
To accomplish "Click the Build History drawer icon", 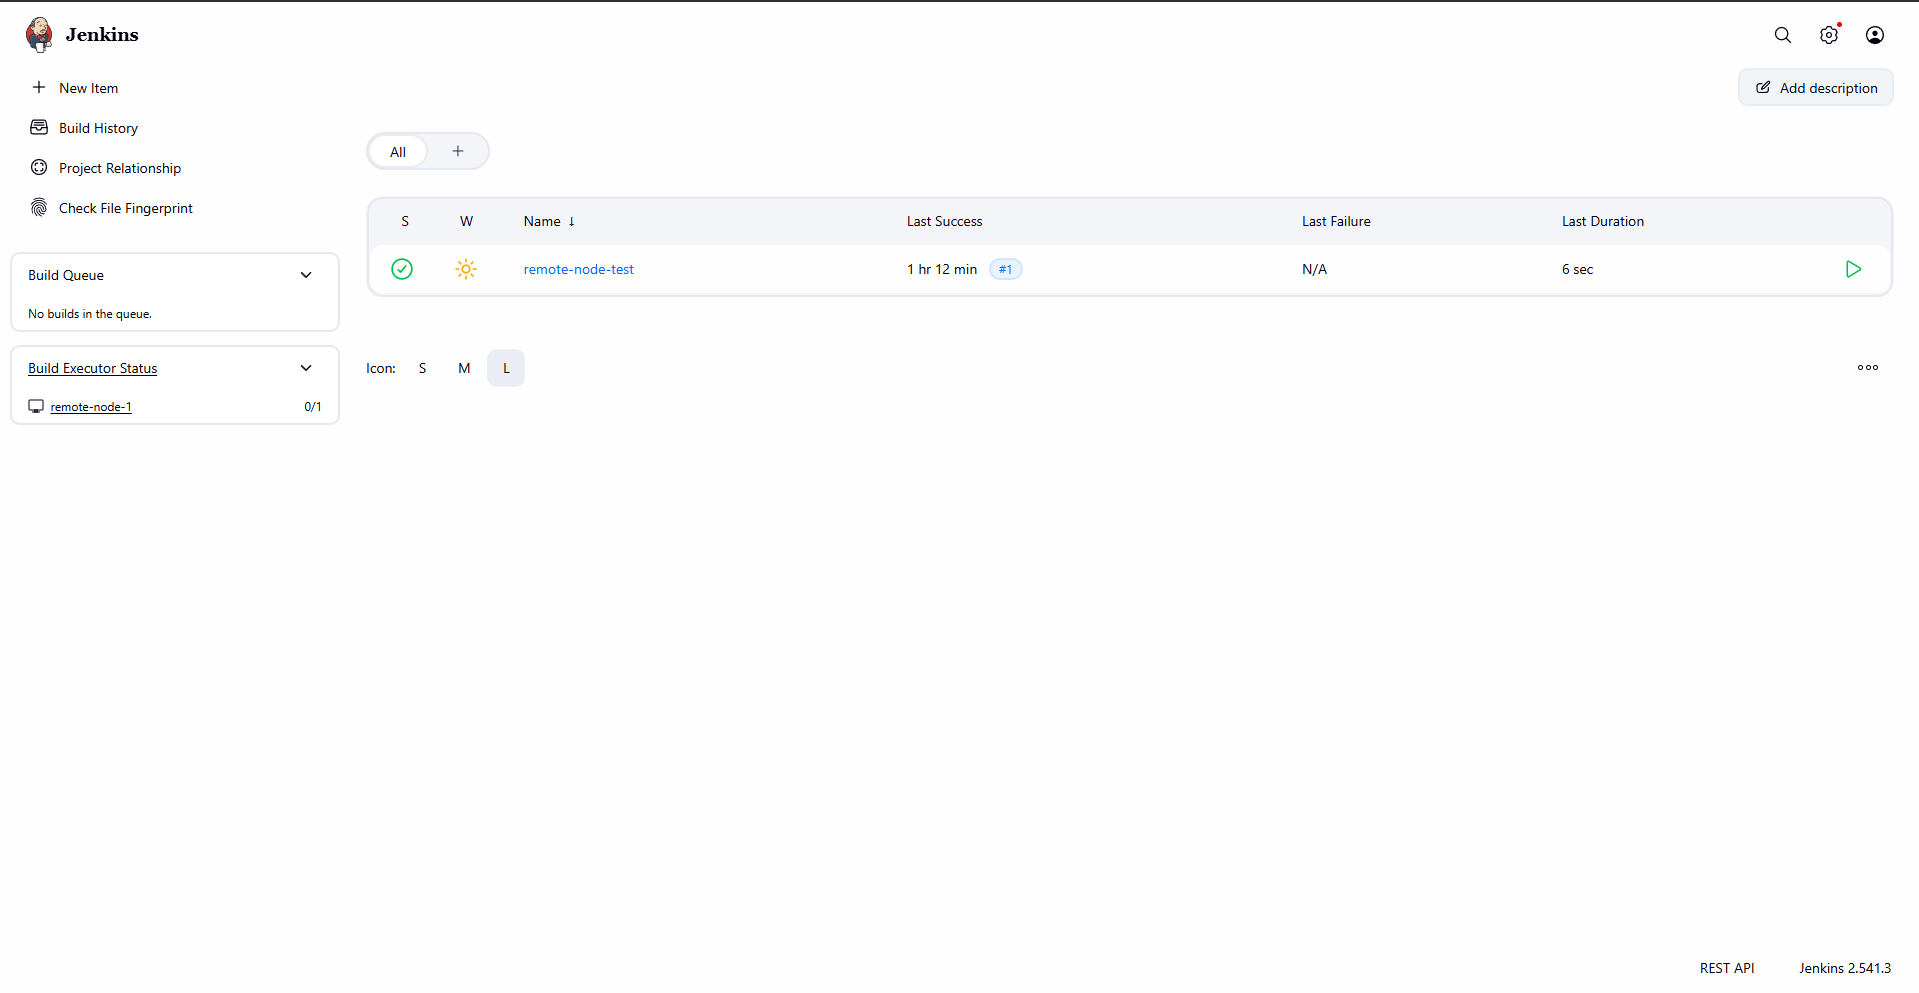I will [x=39, y=127].
